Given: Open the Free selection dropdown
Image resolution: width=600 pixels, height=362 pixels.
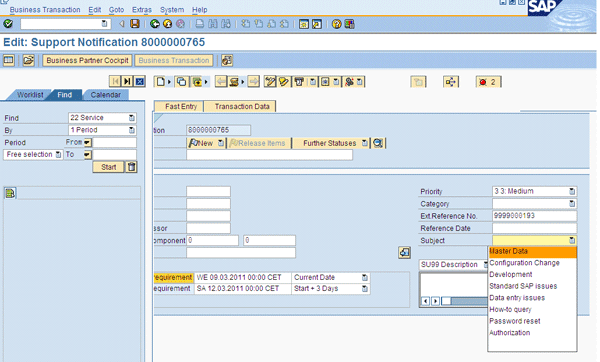Looking at the screenshot, I should (58, 155).
